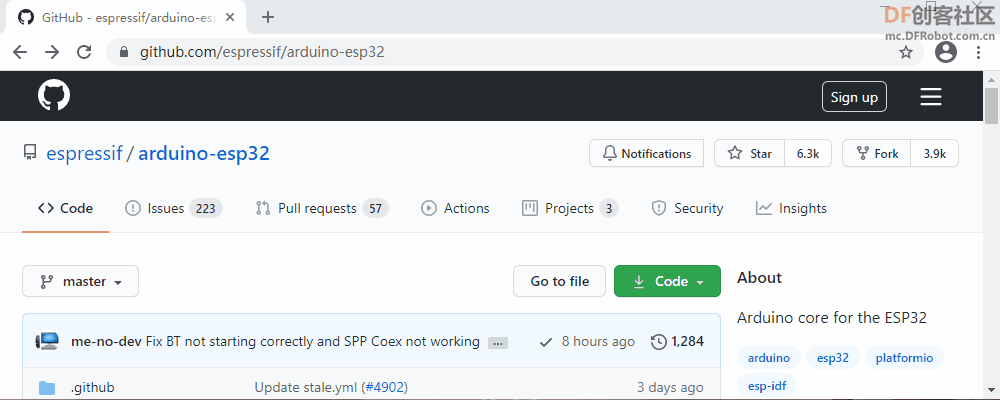Reload the page with the refresh icon

(84, 52)
